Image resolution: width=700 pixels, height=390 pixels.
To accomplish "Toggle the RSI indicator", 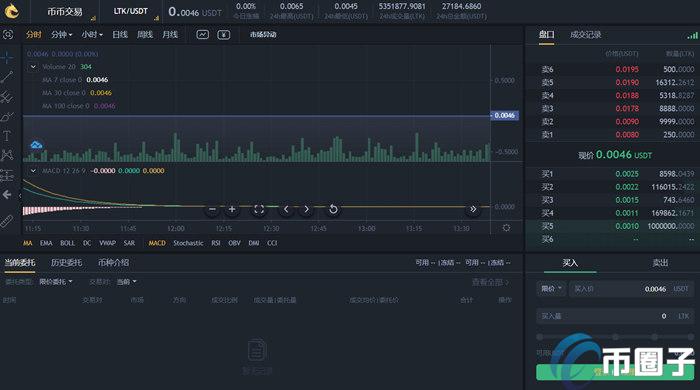I will coord(216,243).
